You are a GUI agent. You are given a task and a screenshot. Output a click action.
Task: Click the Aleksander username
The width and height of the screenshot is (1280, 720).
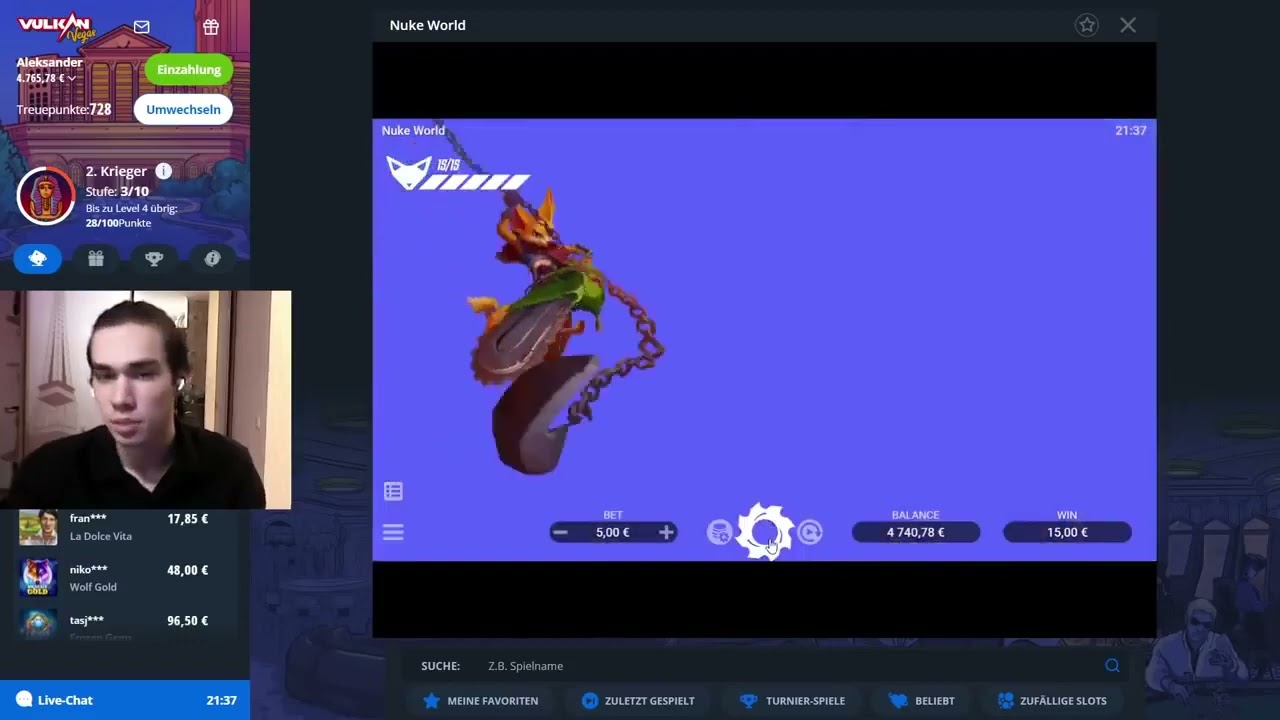tap(49, 62)
